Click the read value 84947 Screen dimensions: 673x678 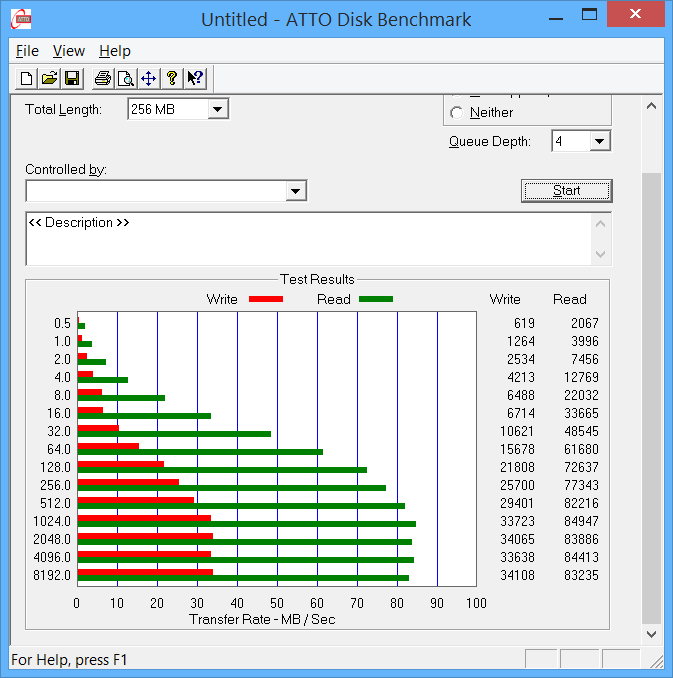pos(581,521)
